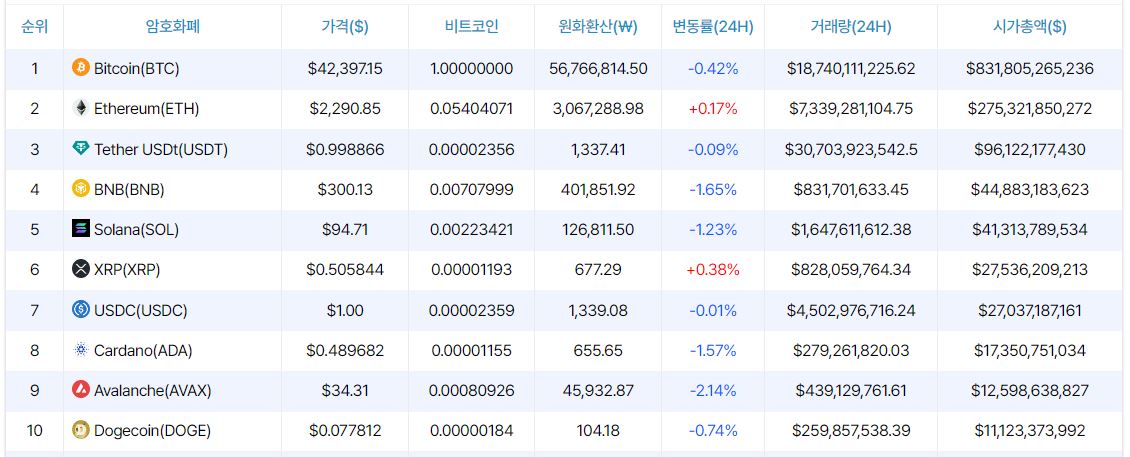Viewport: 1130px width, 457px height.
Task: Click Cardano bitcoin ratio 0.00001155
Action: pyautogui.click(x=471, y=351)
